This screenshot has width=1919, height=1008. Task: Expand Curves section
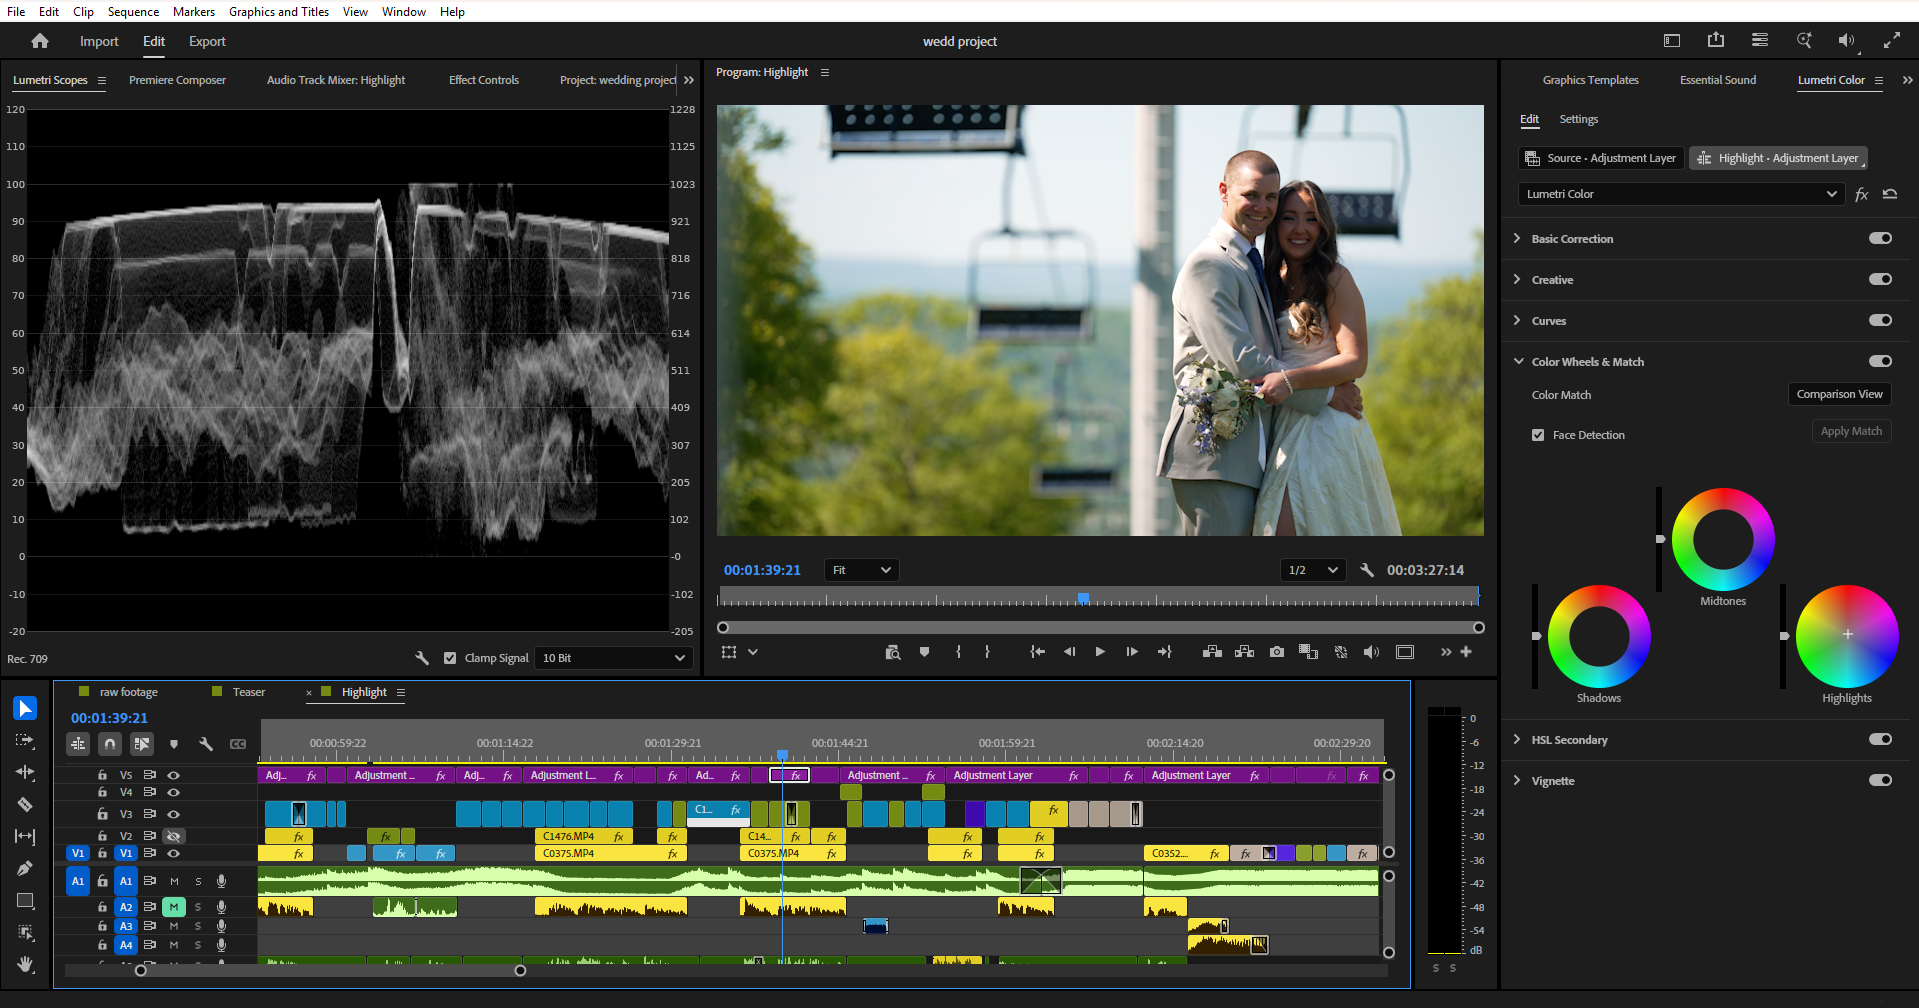tap(1517, 320)
